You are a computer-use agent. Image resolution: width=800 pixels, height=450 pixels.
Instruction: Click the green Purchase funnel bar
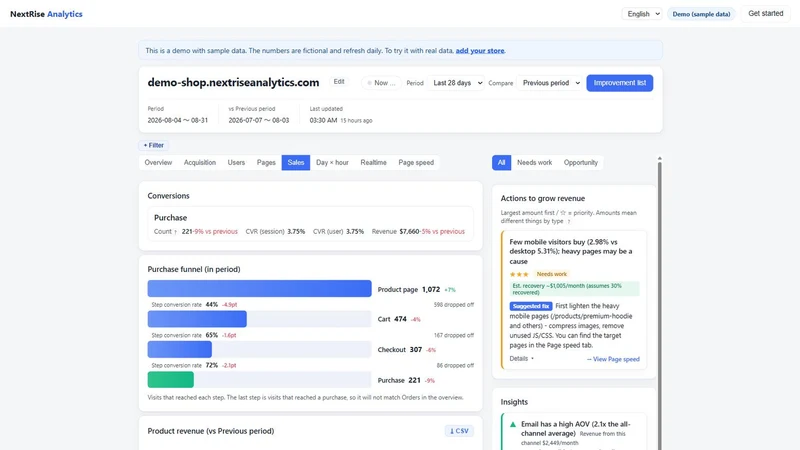tap(170, 380)
